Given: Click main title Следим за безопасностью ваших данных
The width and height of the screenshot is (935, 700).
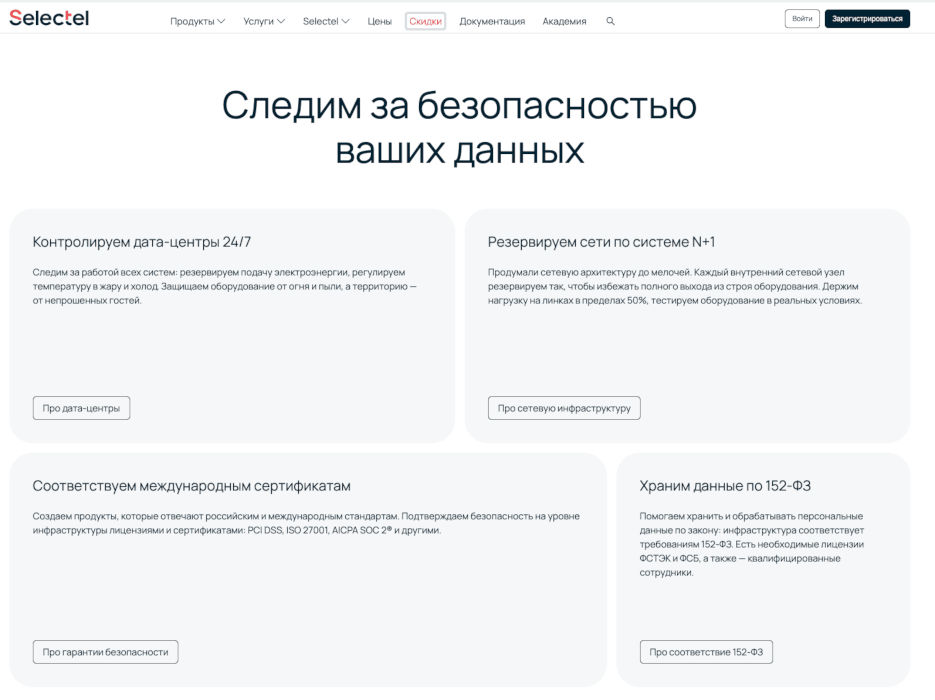Looking at the screenshot, I should tap(459, 128).
